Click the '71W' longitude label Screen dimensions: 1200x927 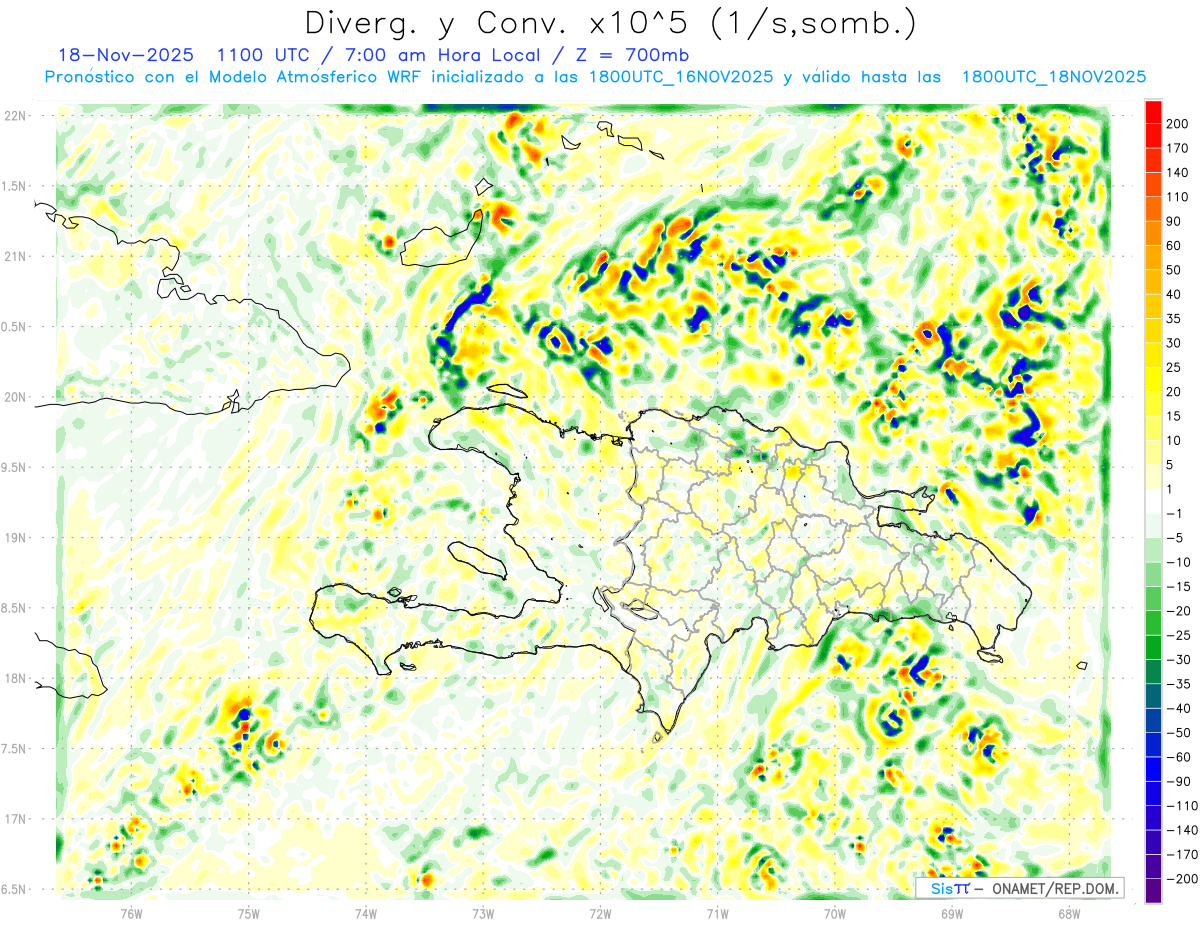point(717,913)
